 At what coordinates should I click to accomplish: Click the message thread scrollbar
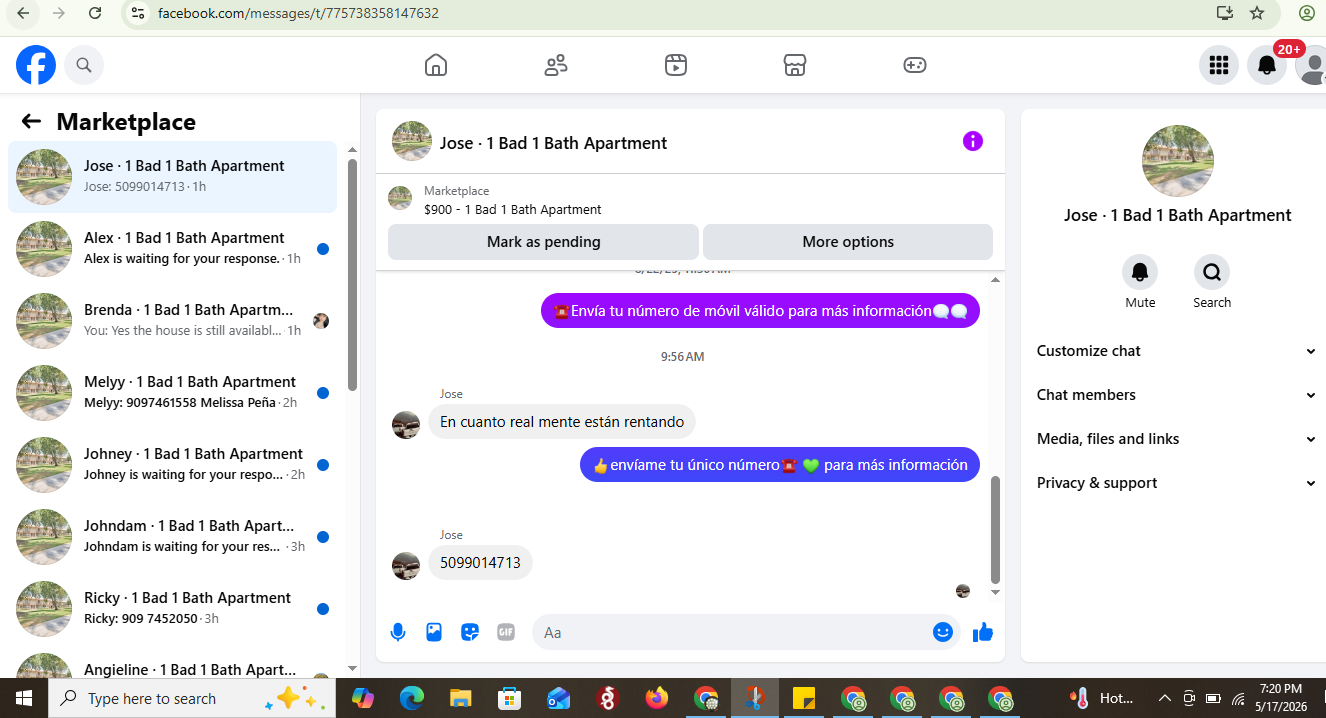995,530
